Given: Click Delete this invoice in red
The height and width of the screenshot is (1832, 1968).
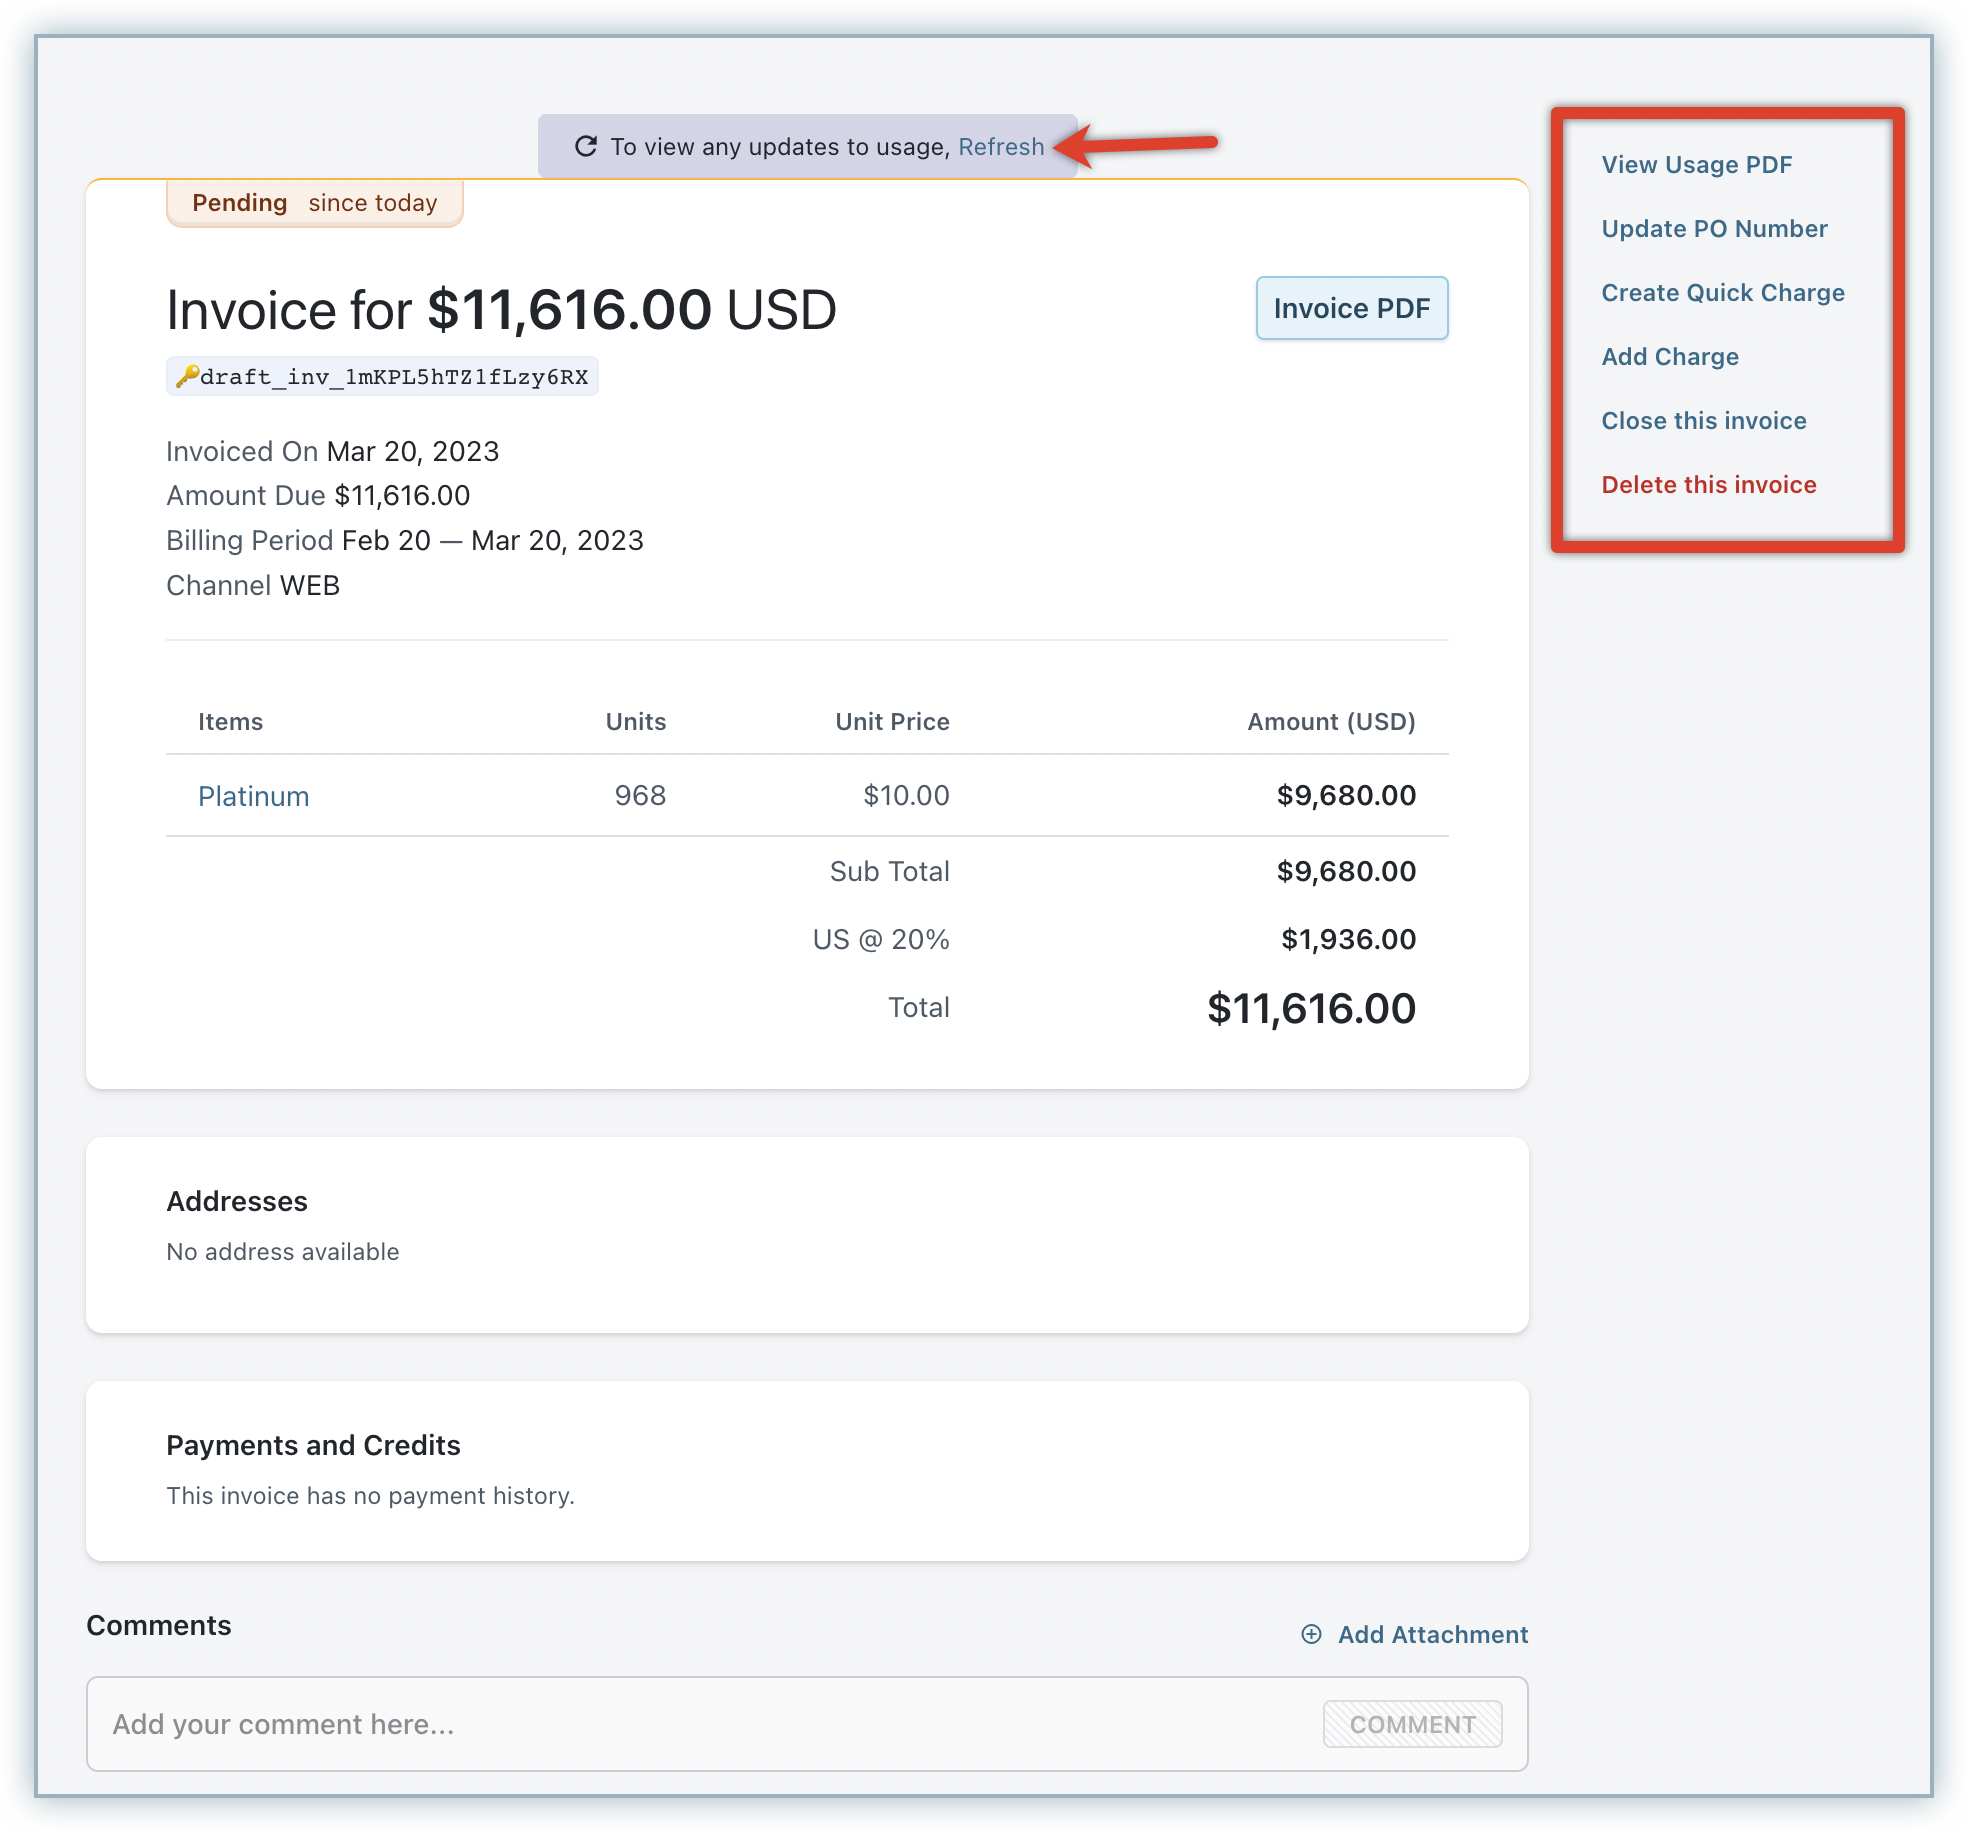Looking at the screenshot, I should pos(1708,485).
